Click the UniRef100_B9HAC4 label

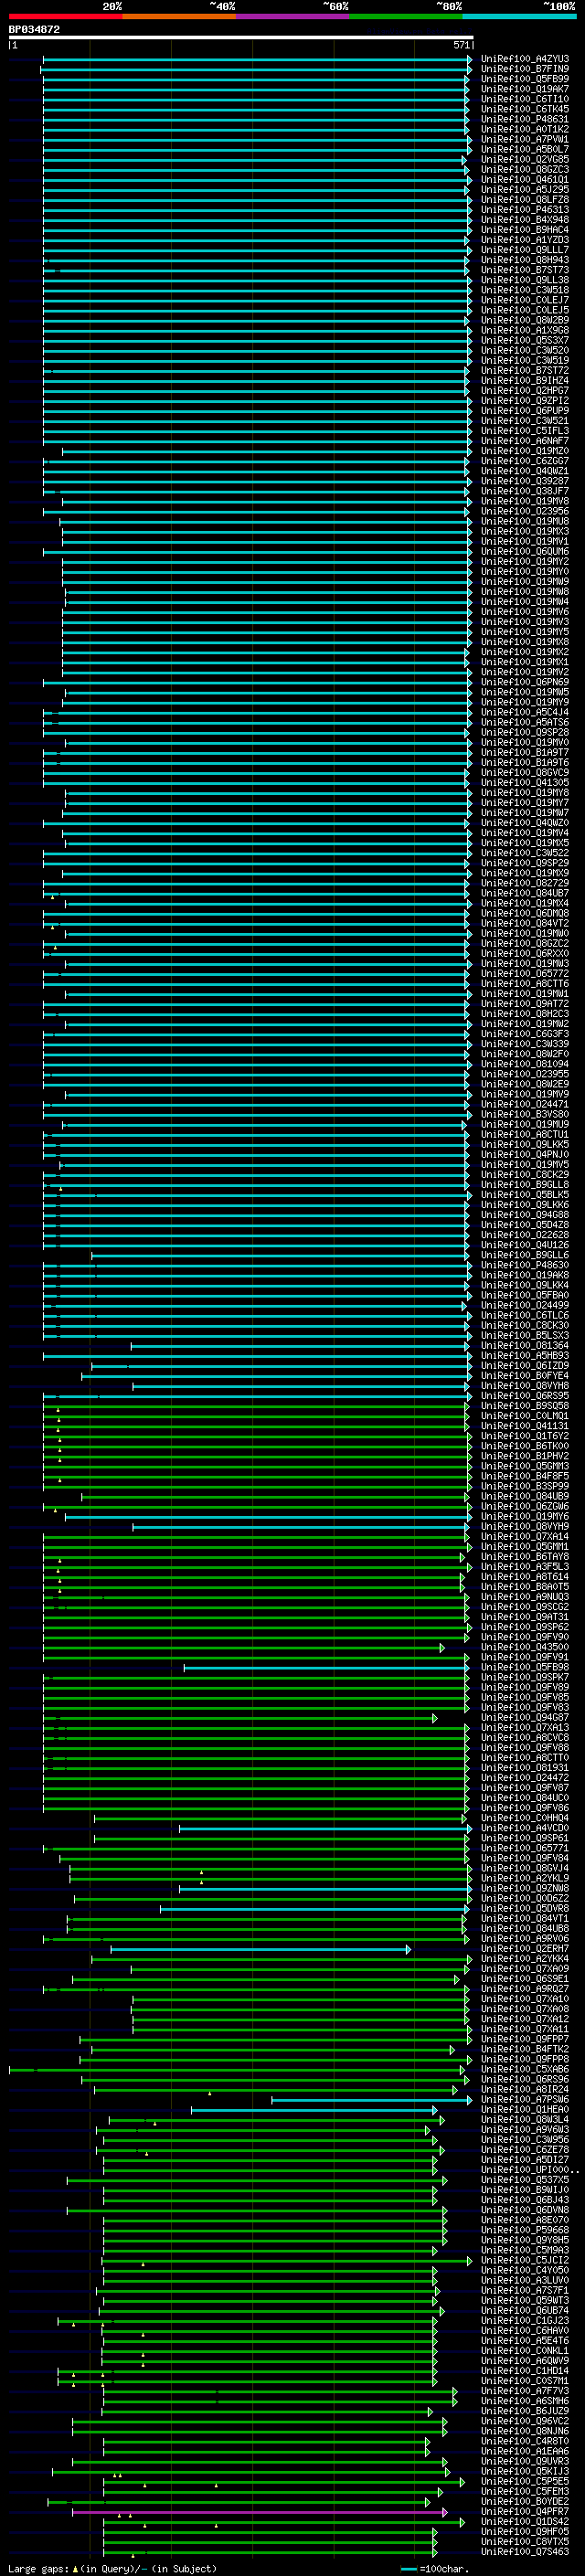pyautogui.click(x=524, y=230)
